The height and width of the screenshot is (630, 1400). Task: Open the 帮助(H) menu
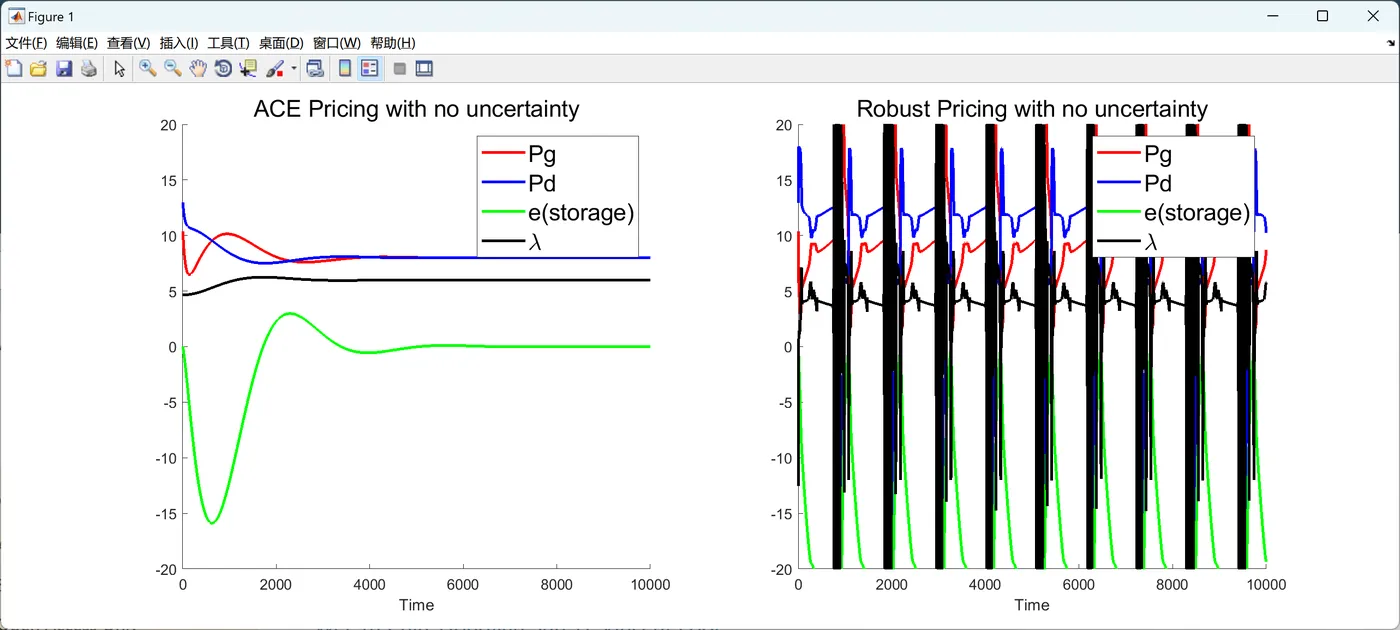click(392, 43)
